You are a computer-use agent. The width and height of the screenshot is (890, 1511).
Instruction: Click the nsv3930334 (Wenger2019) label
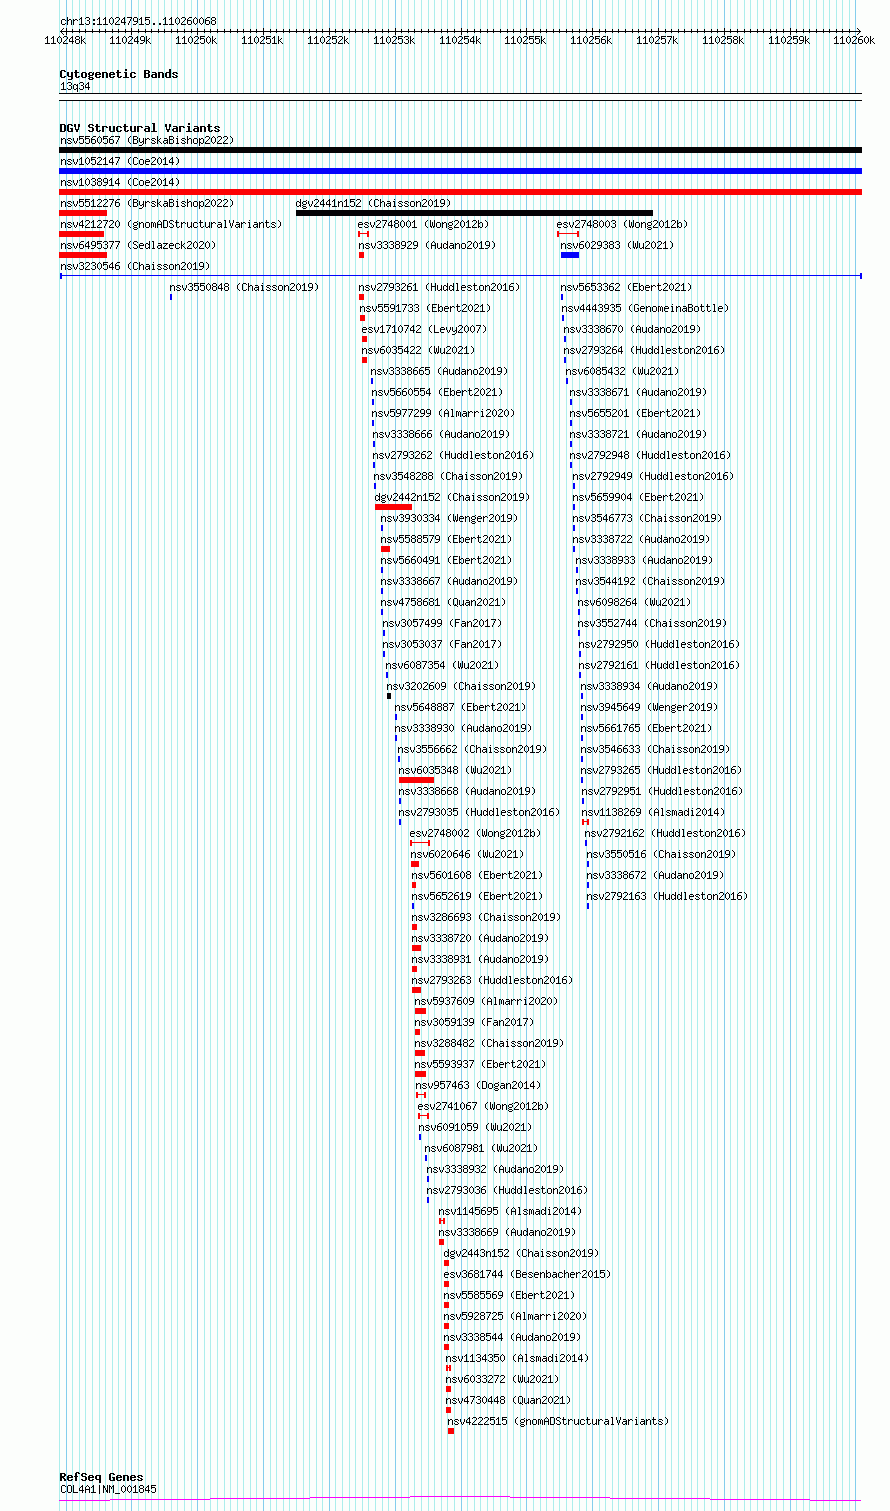(449, 518)
